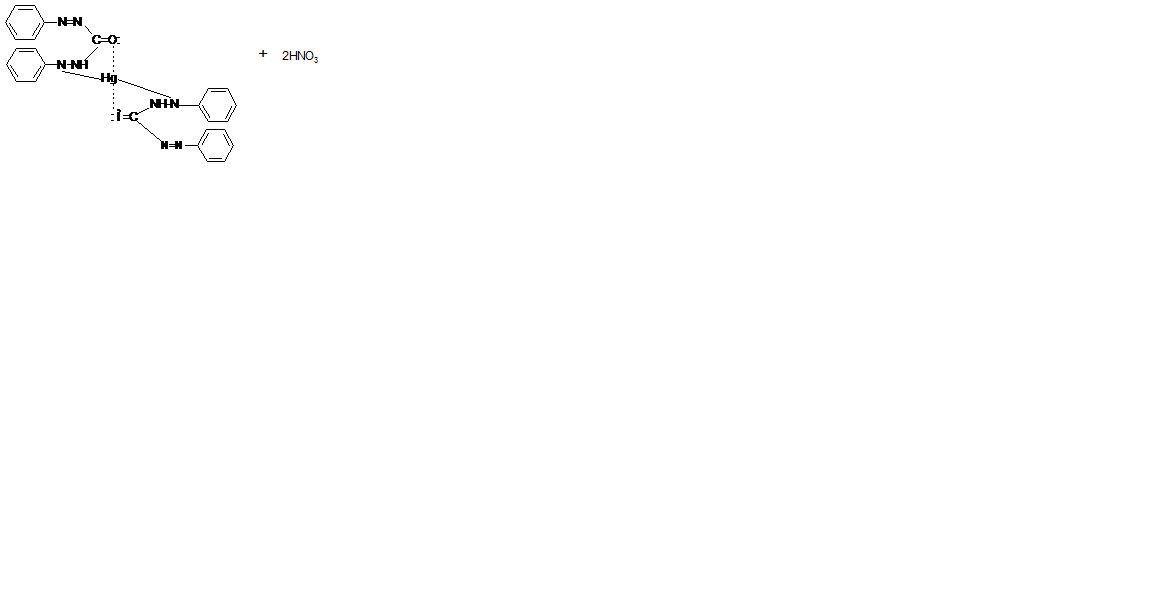Click the bond from I=C to NH-N
Image resolution: width=1173 pixels, height=611 pixels.
(144, 111)
